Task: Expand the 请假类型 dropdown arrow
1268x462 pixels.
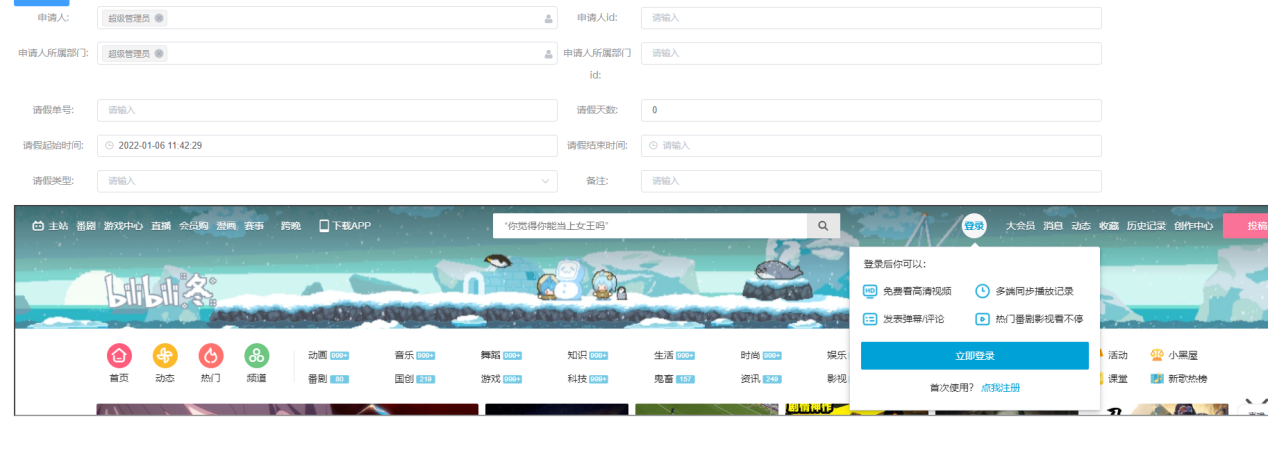Action: [545, 181]
